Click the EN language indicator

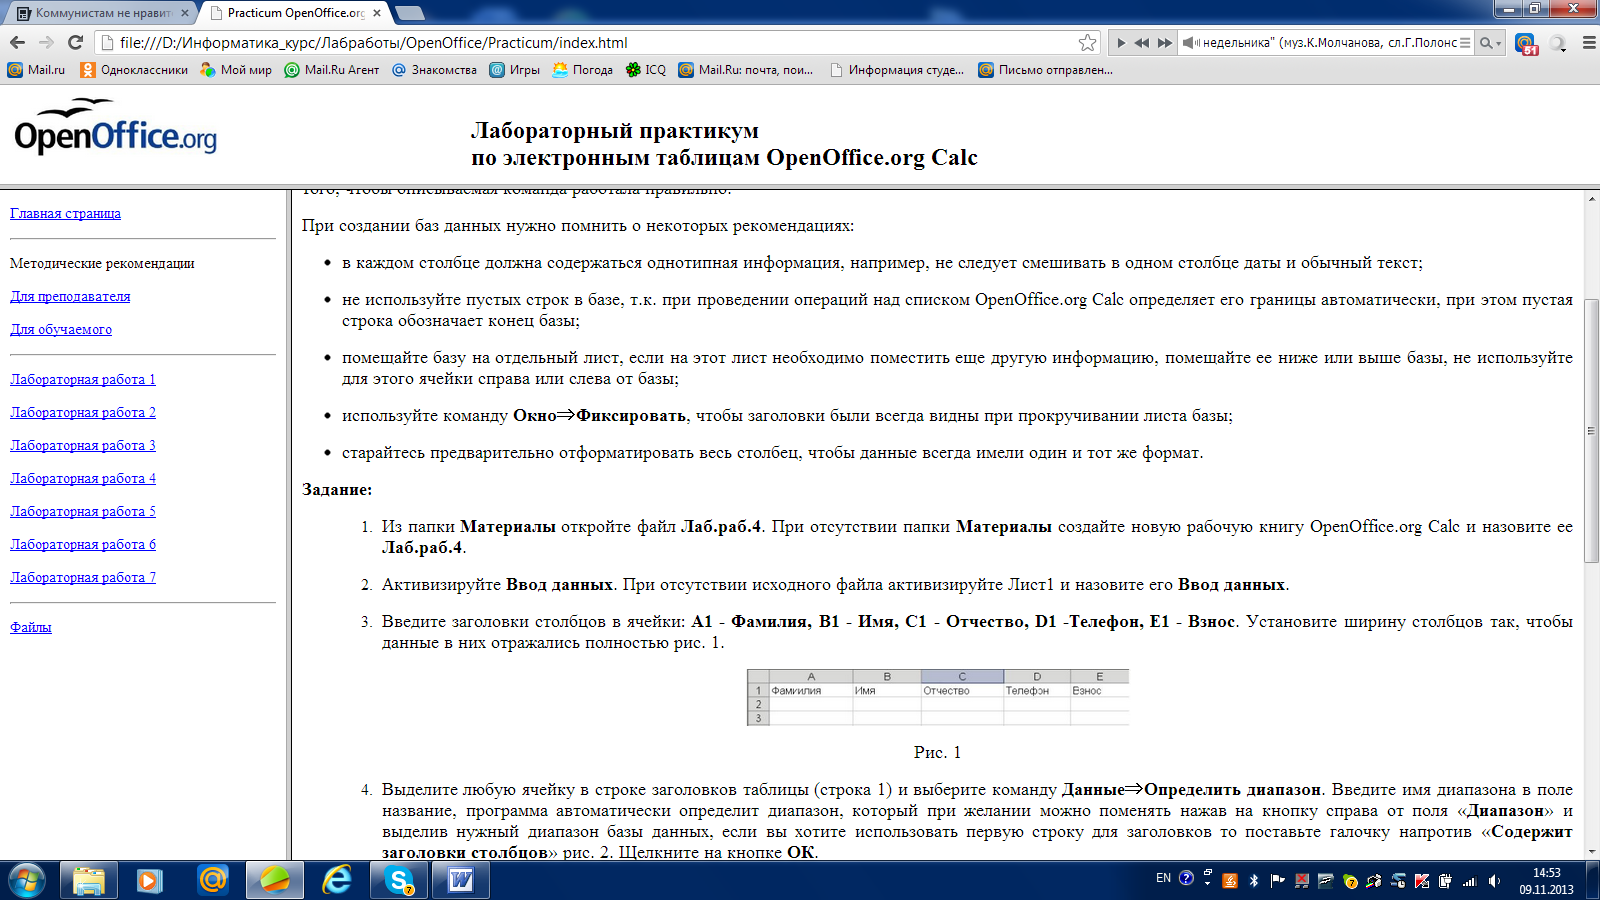coord(1163,878)
